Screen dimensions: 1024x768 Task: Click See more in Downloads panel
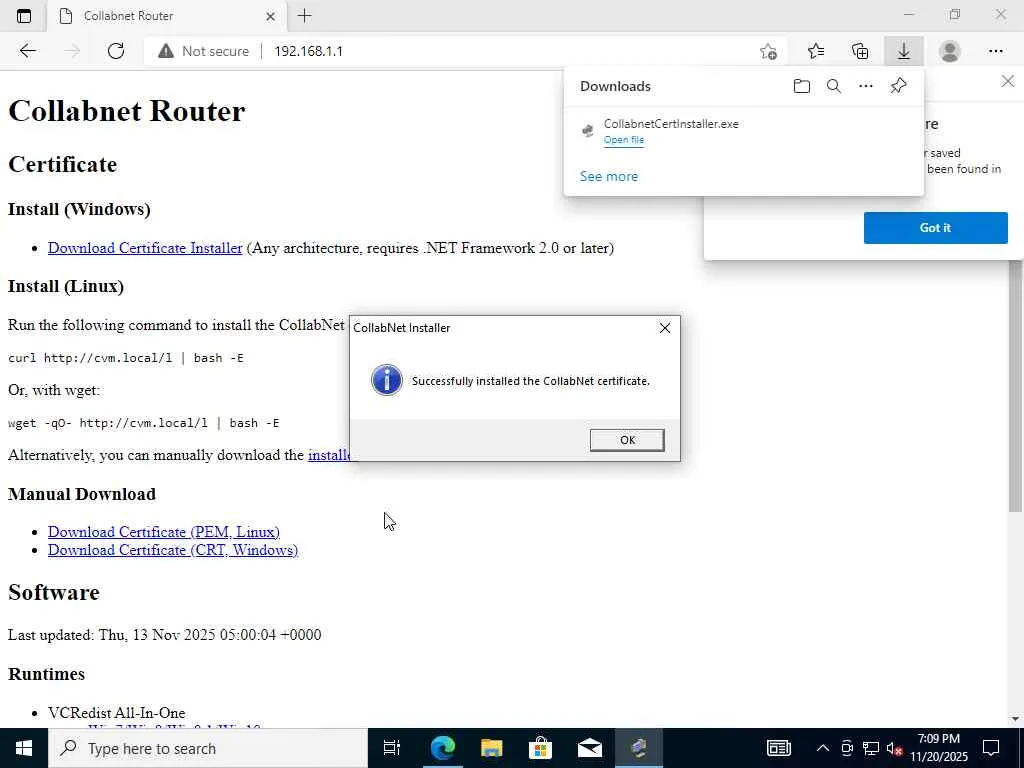[x=609, y=176]
